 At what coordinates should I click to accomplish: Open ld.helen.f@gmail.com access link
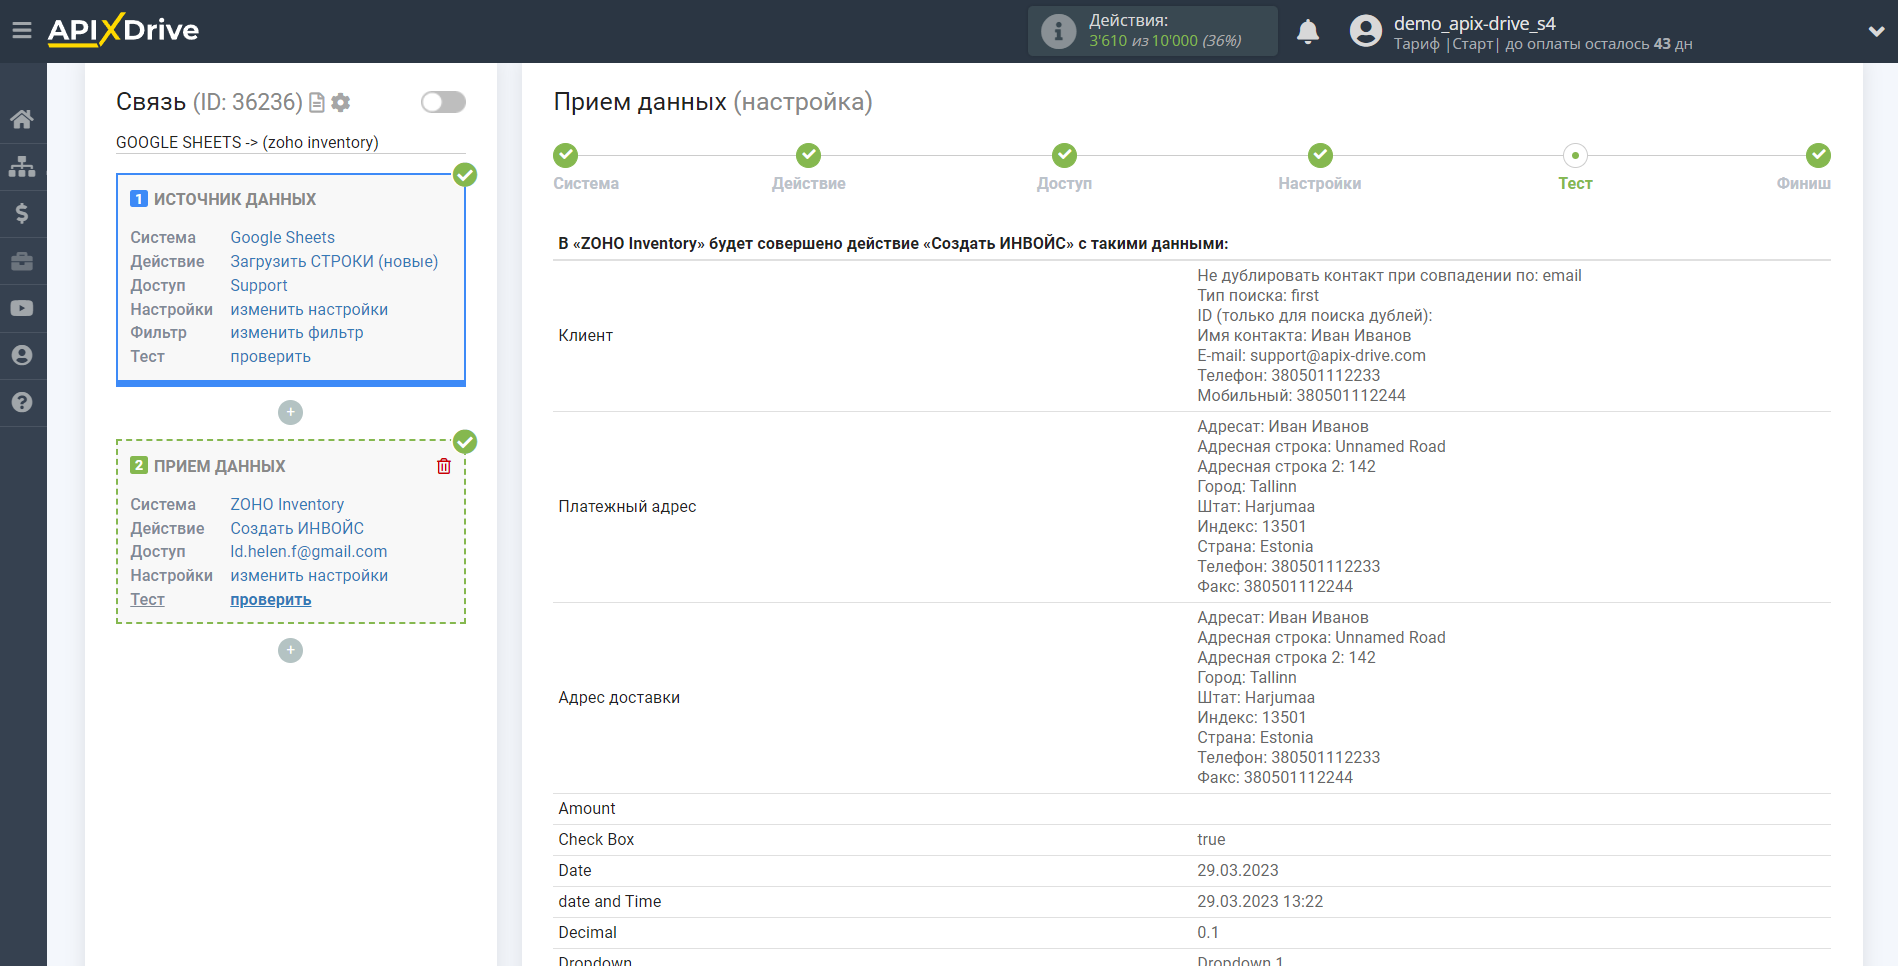[308, 551]
